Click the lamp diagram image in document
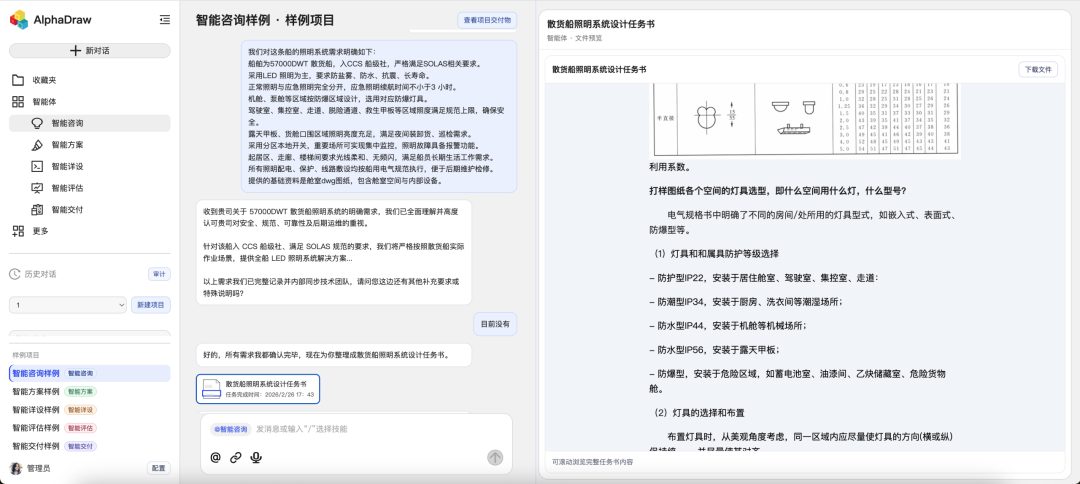The width and height of the screenshot is (1080, 484). [806, 121]
